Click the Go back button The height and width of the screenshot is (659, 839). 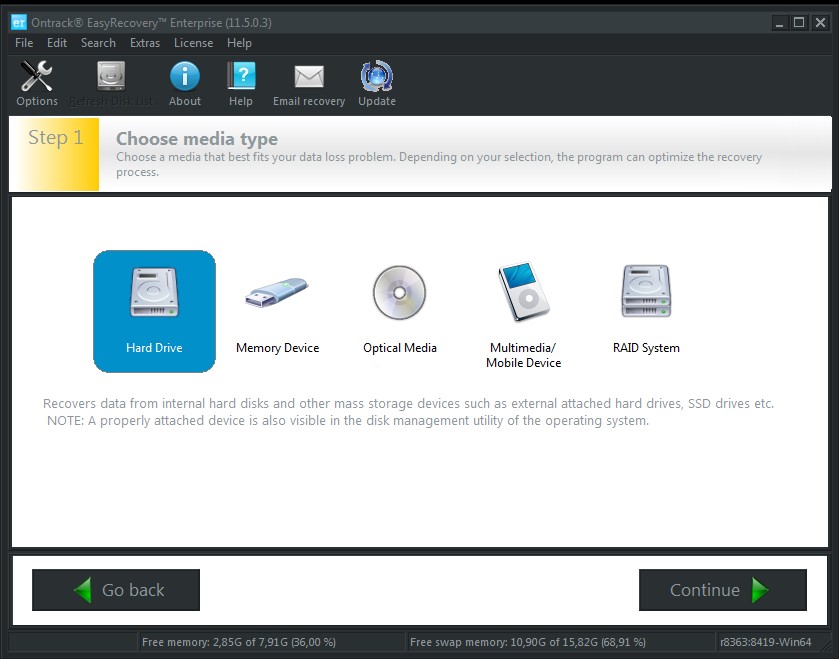(x=116, y=590)
